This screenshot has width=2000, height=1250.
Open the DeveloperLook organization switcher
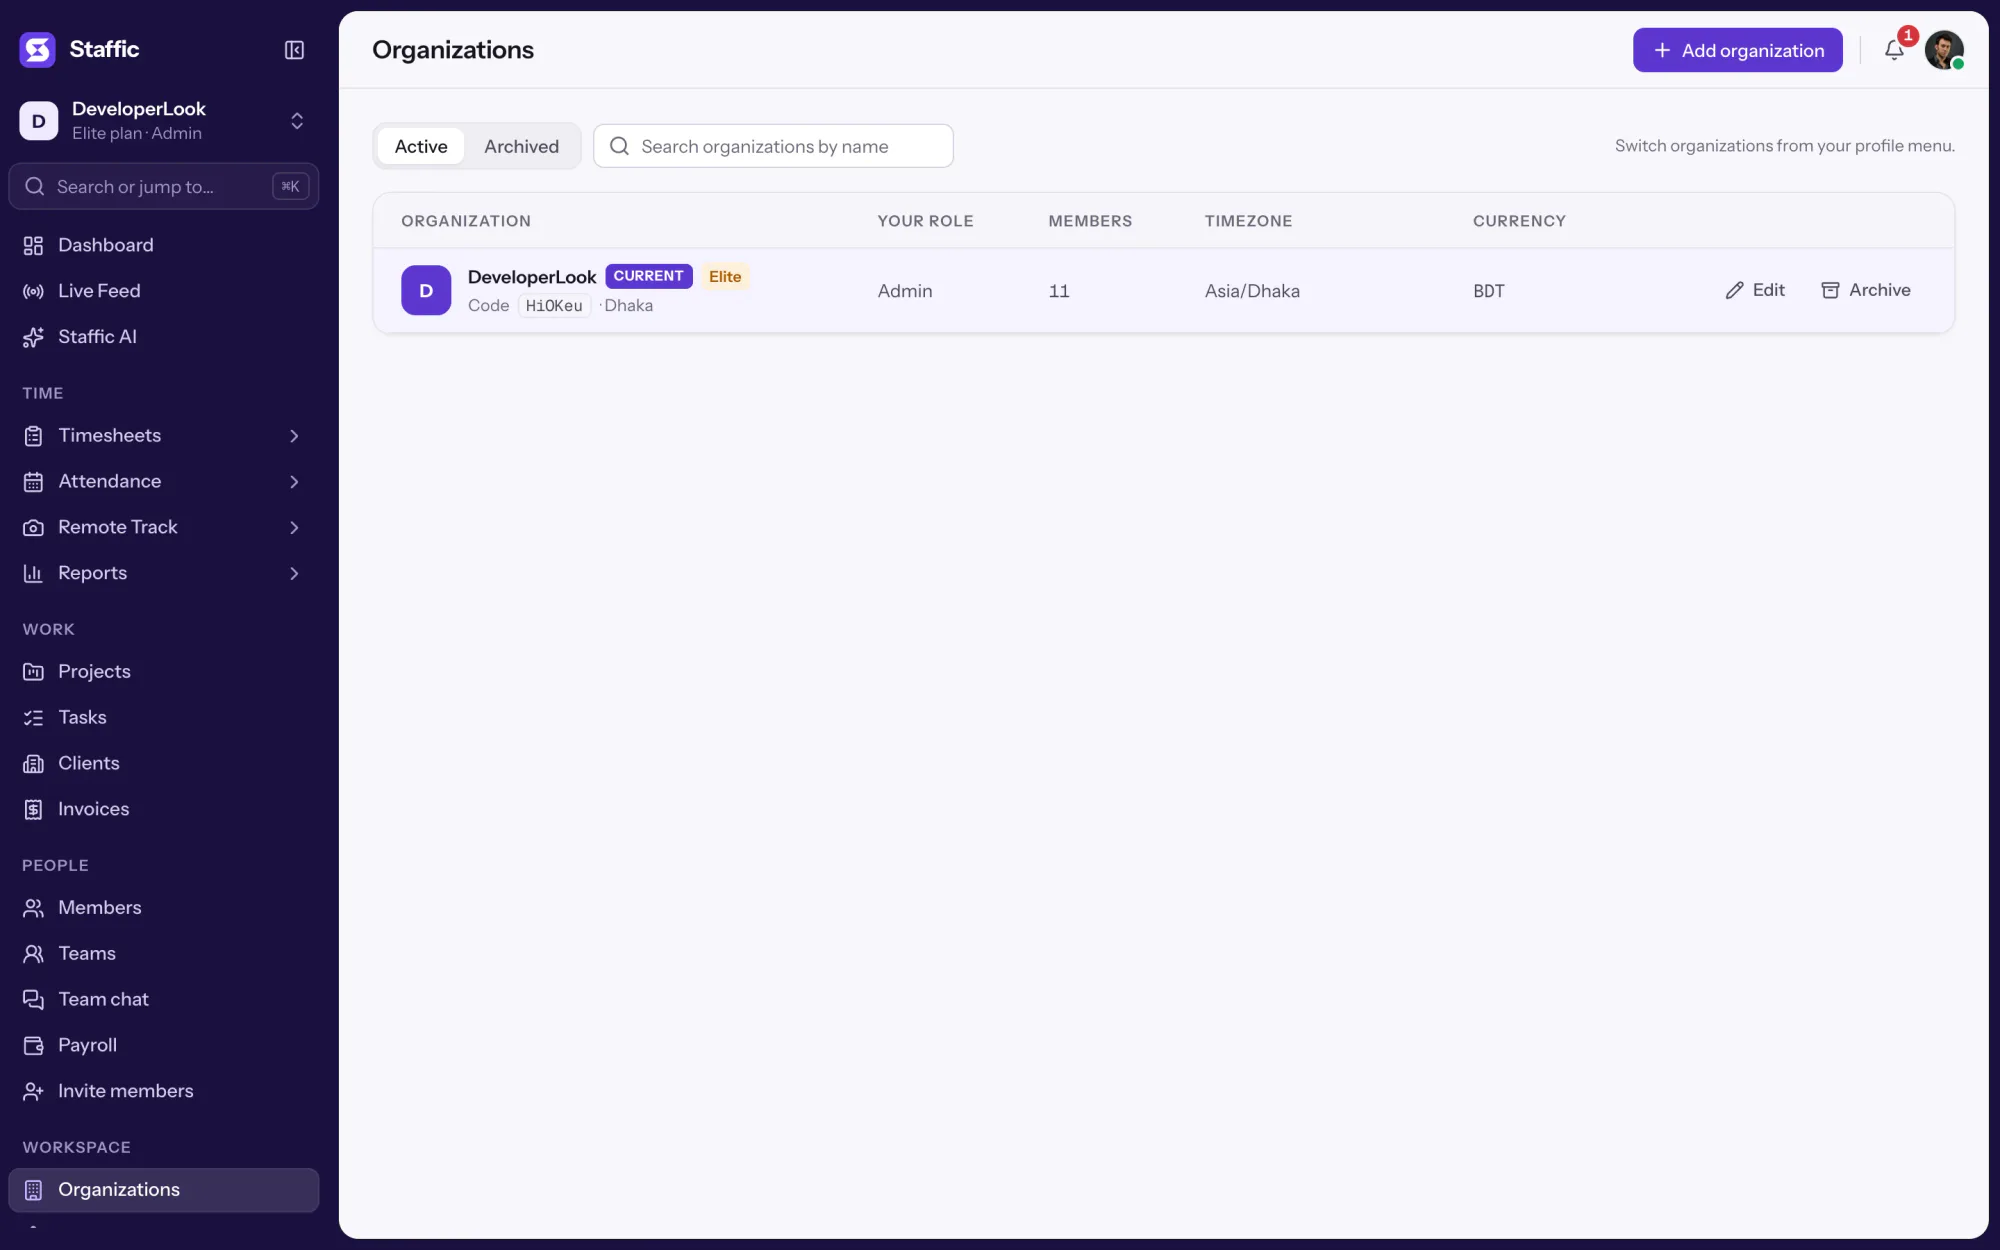pyautogui.click(x=163, y=121)
